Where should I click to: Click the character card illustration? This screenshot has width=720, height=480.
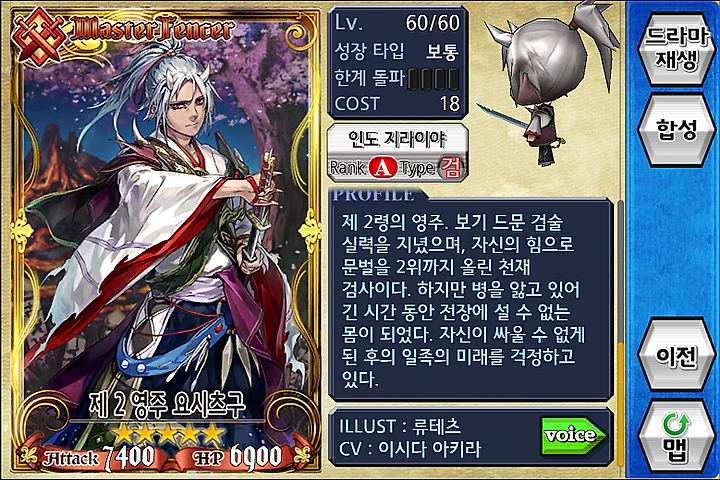pos(166,239)
